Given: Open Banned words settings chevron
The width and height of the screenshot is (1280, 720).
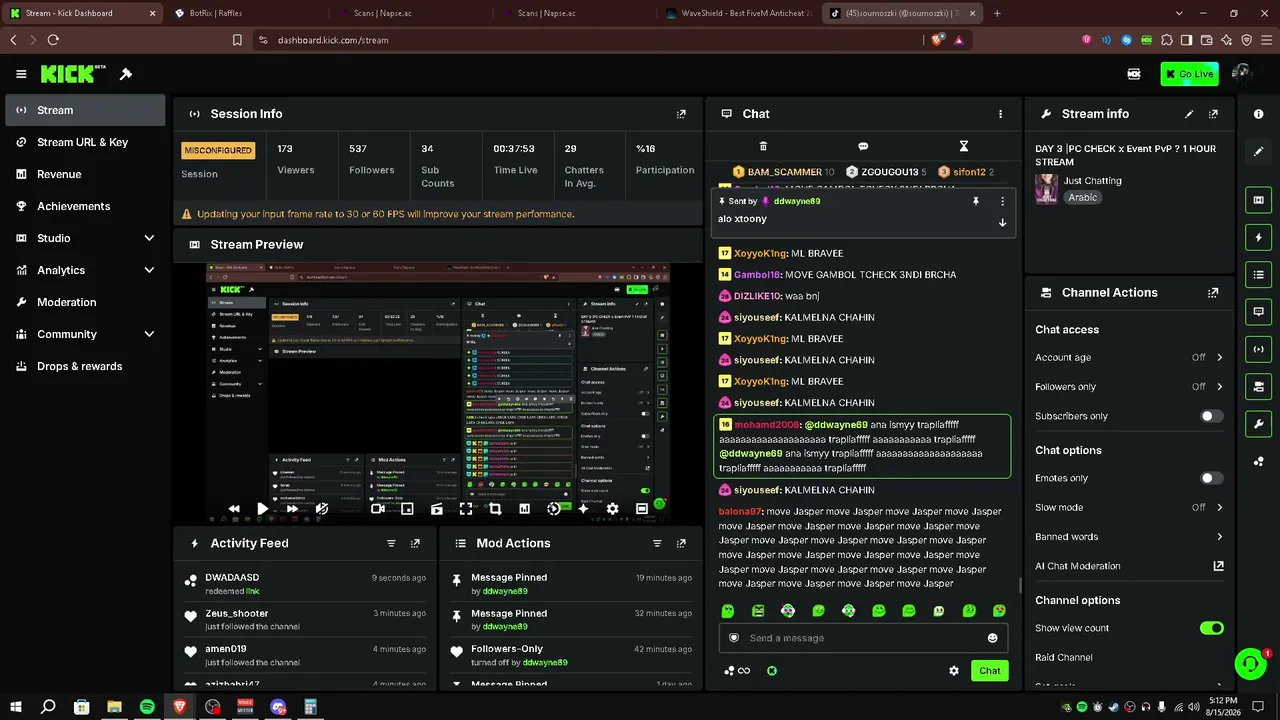Looking at the screenshot, I should [x=1219, y=537].
